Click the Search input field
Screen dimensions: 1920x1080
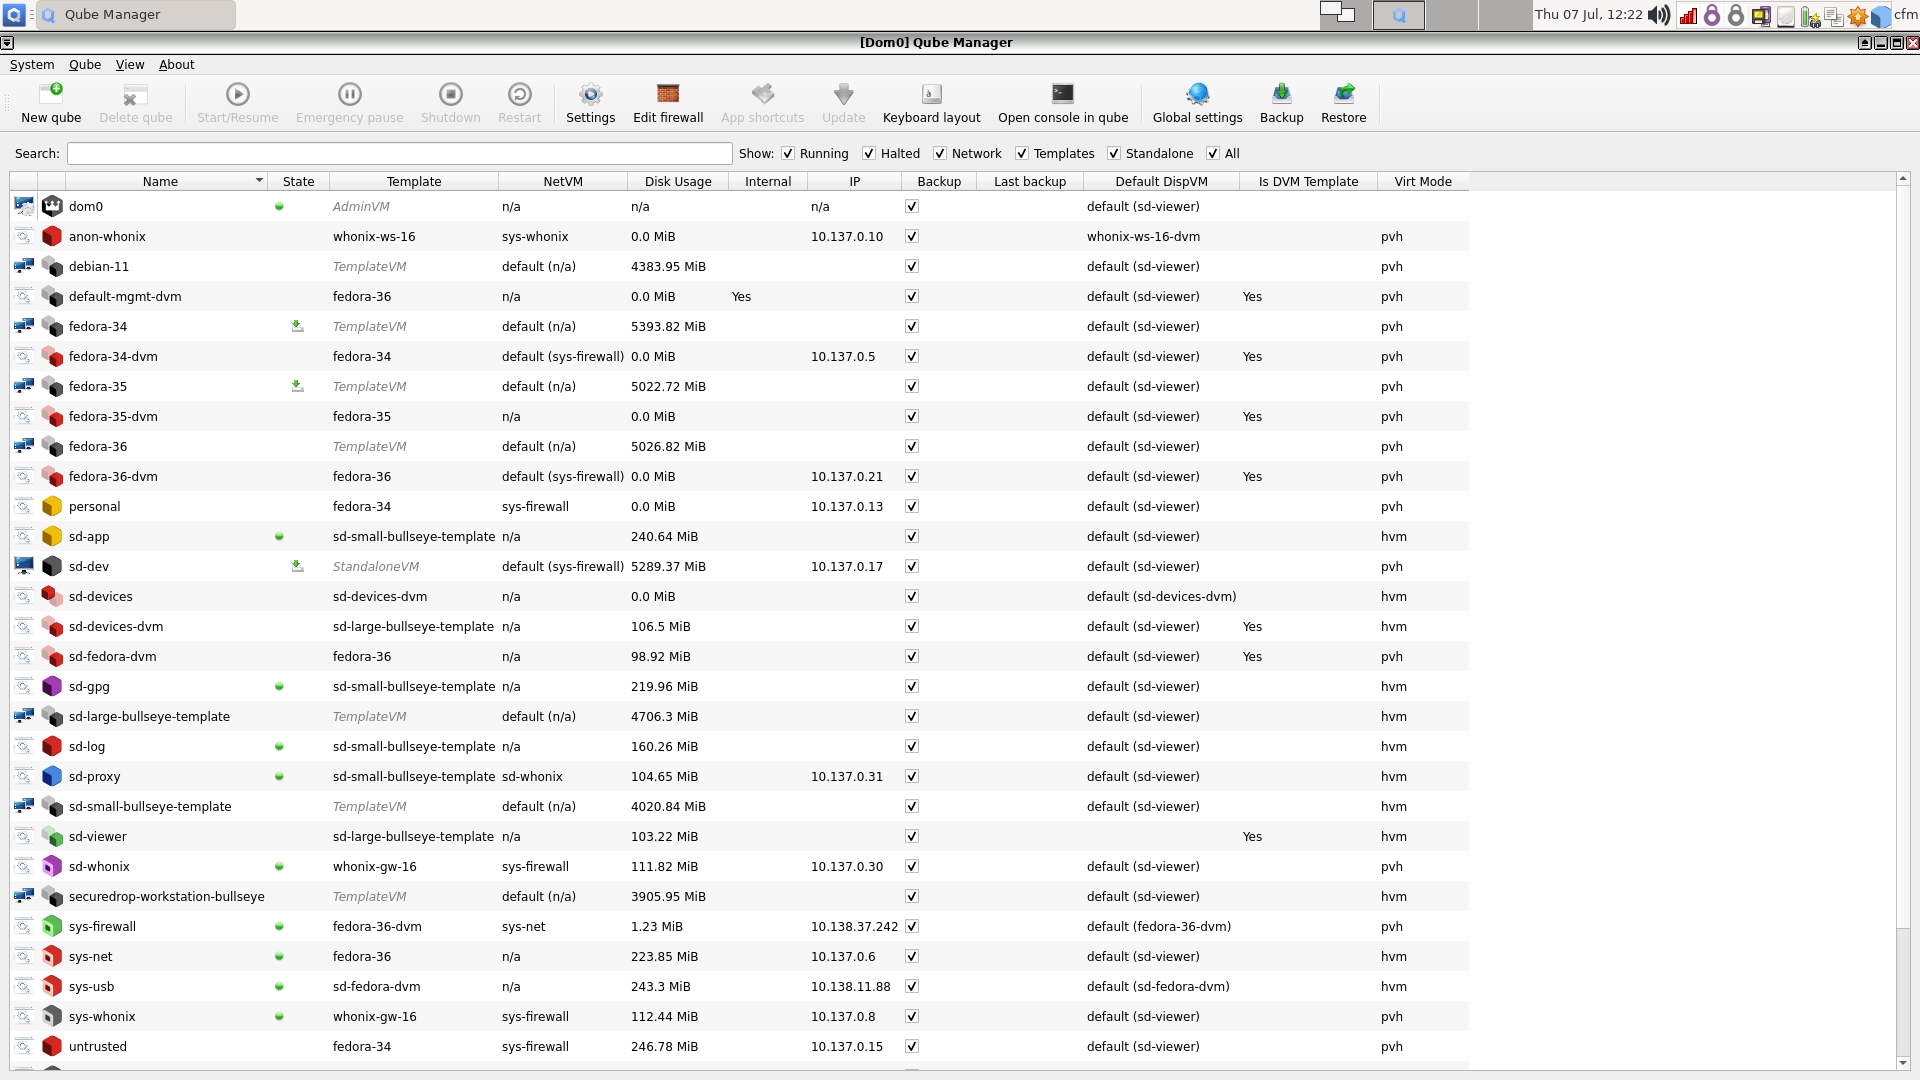pyautogui.click(x=399, y=154)
